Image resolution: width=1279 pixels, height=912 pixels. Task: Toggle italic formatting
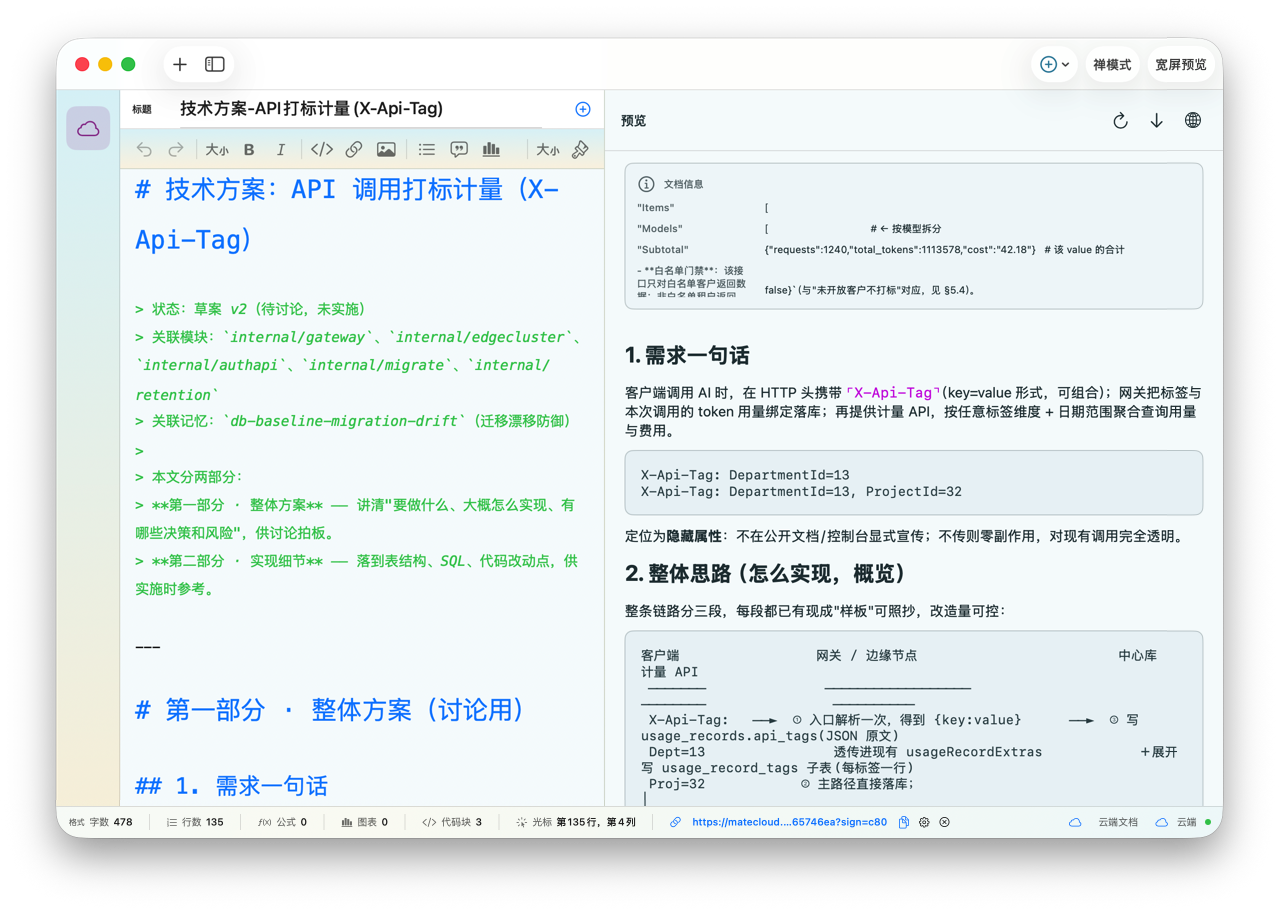pyautogui.click(x=281, y=150)
